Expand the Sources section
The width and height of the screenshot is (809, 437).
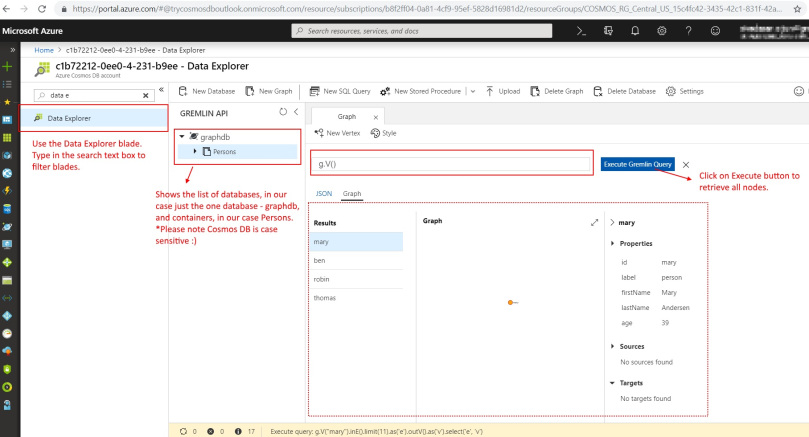coord(612,346)
